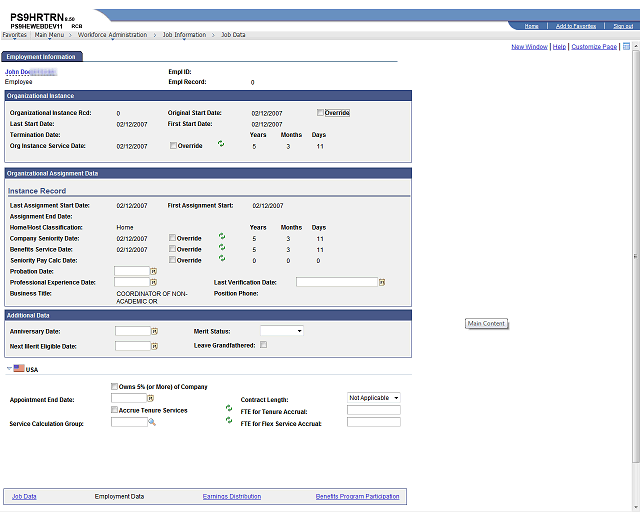Open calendar picker for Anniversary Date
The image size is (640, 512).
click(154, 332)
